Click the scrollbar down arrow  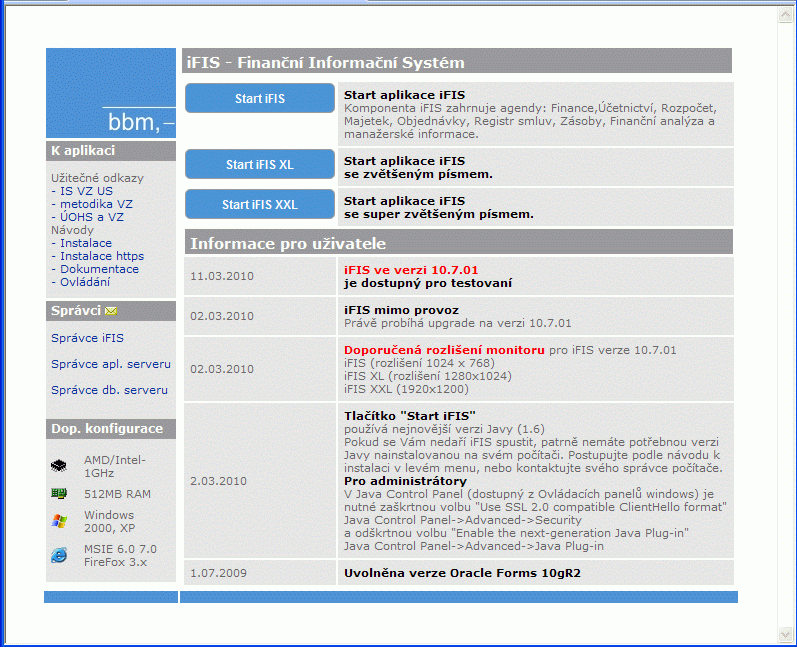[x=785, y=634]
